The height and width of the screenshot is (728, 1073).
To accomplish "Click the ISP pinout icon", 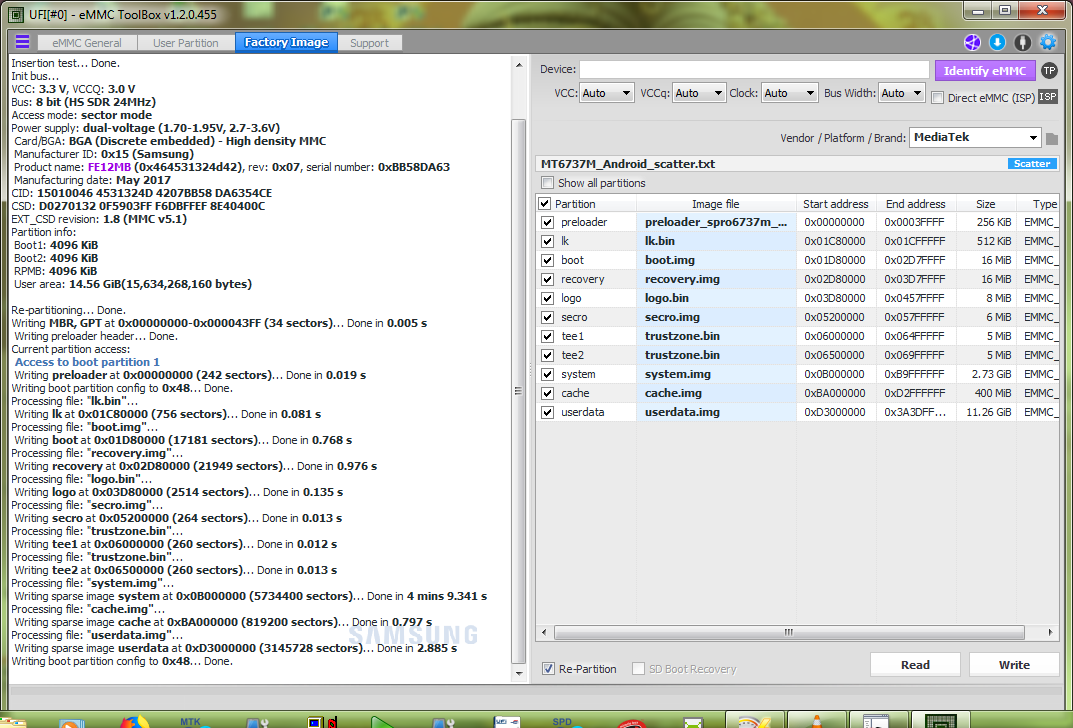I will pyautogui.click(x=1048, y=96).
